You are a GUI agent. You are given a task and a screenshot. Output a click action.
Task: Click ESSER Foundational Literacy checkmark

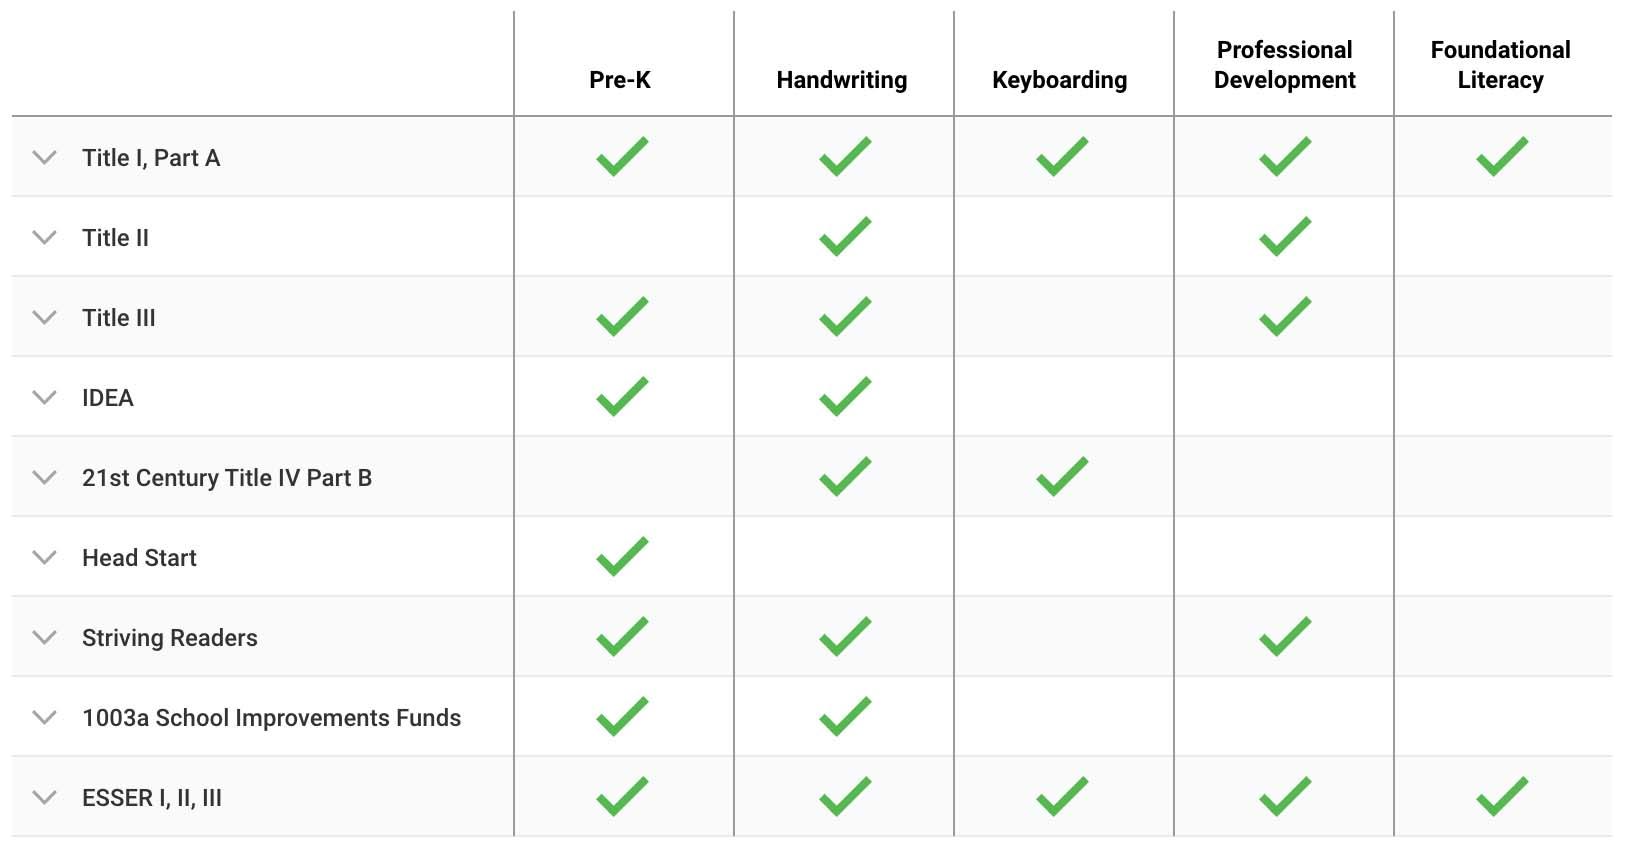point(1502,797)
